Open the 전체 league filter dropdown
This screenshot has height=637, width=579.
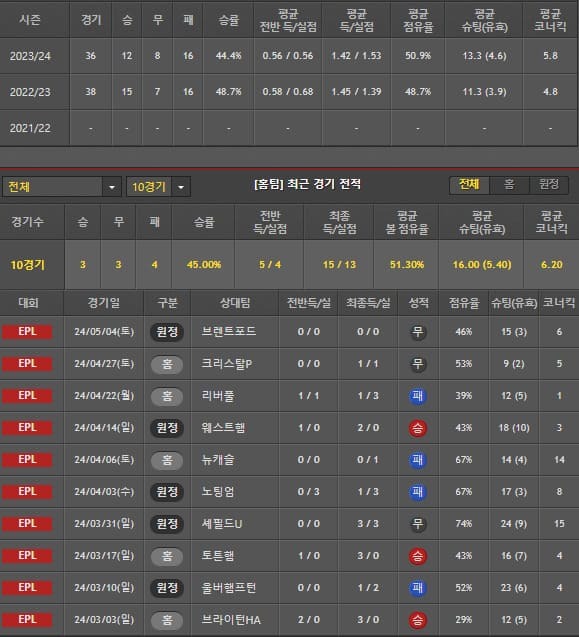click(62, 187)
